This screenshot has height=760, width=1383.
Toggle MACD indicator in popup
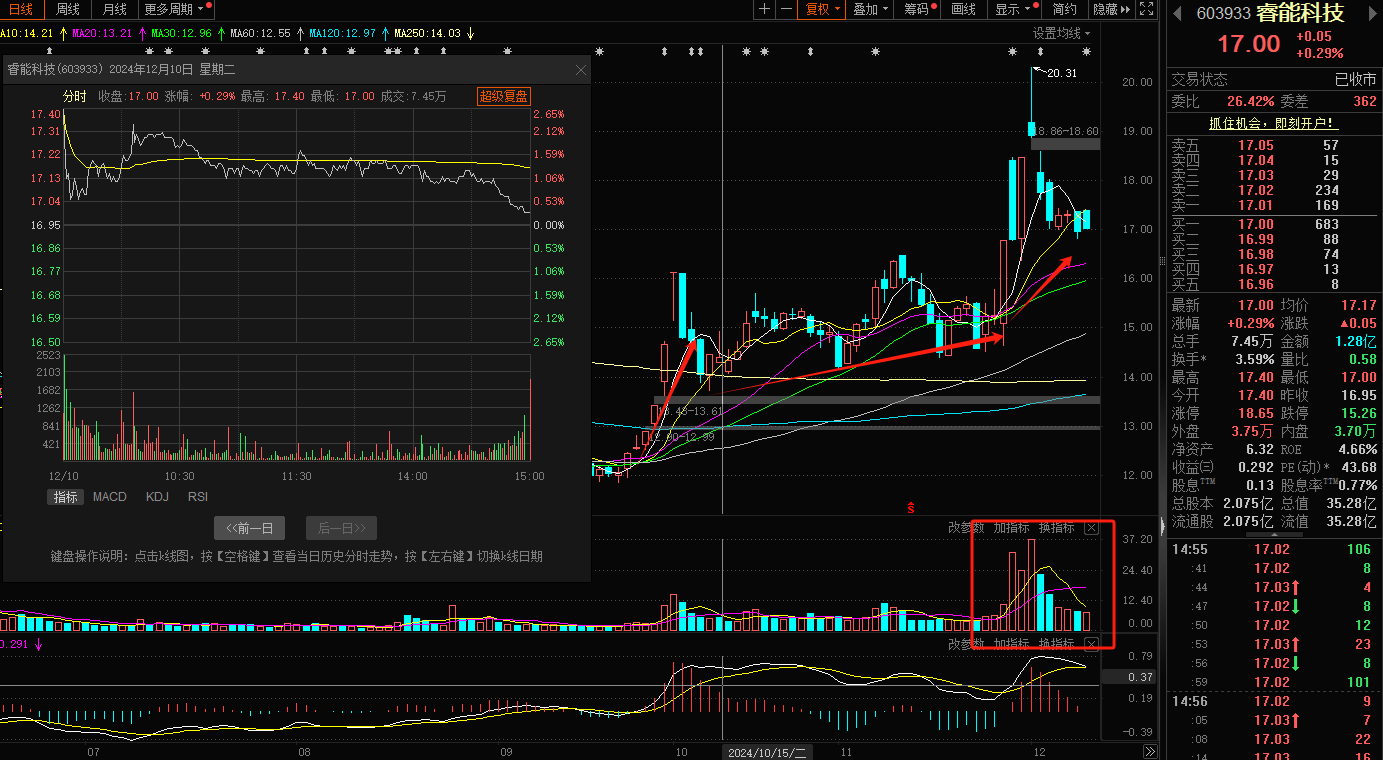click(x=110, y=497)
